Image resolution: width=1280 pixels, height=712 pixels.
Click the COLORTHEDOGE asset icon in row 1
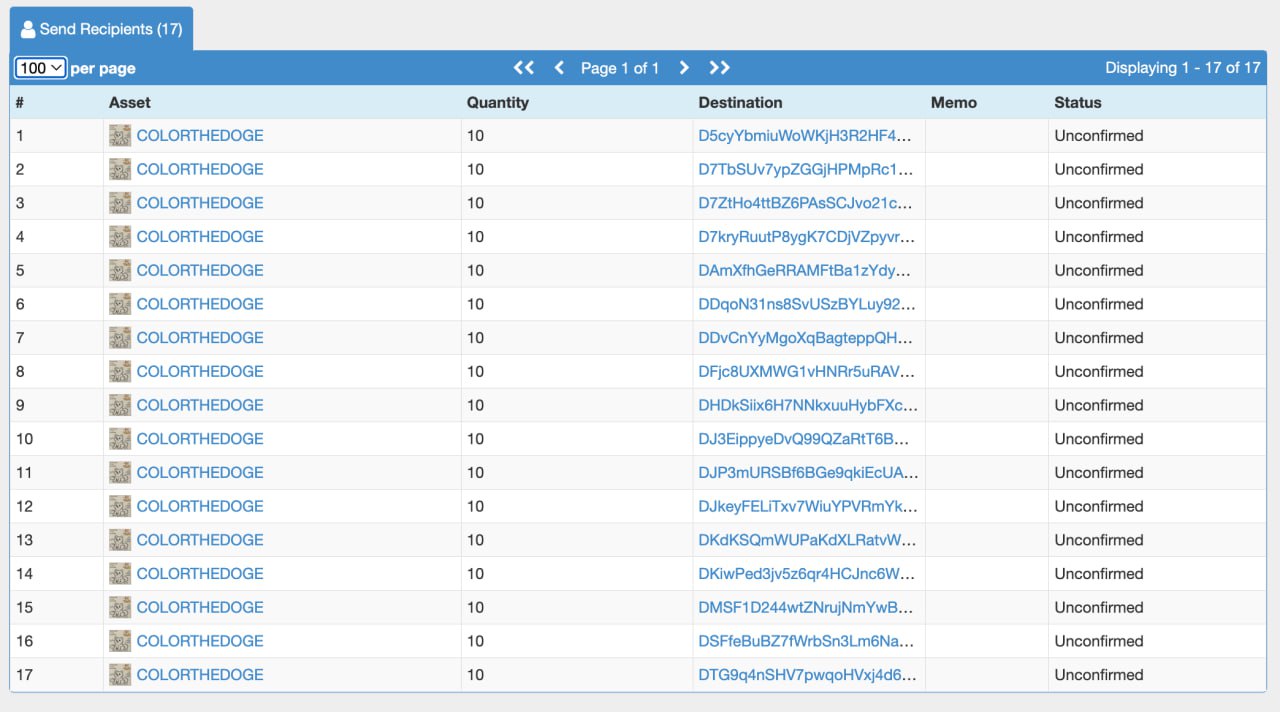120,136
